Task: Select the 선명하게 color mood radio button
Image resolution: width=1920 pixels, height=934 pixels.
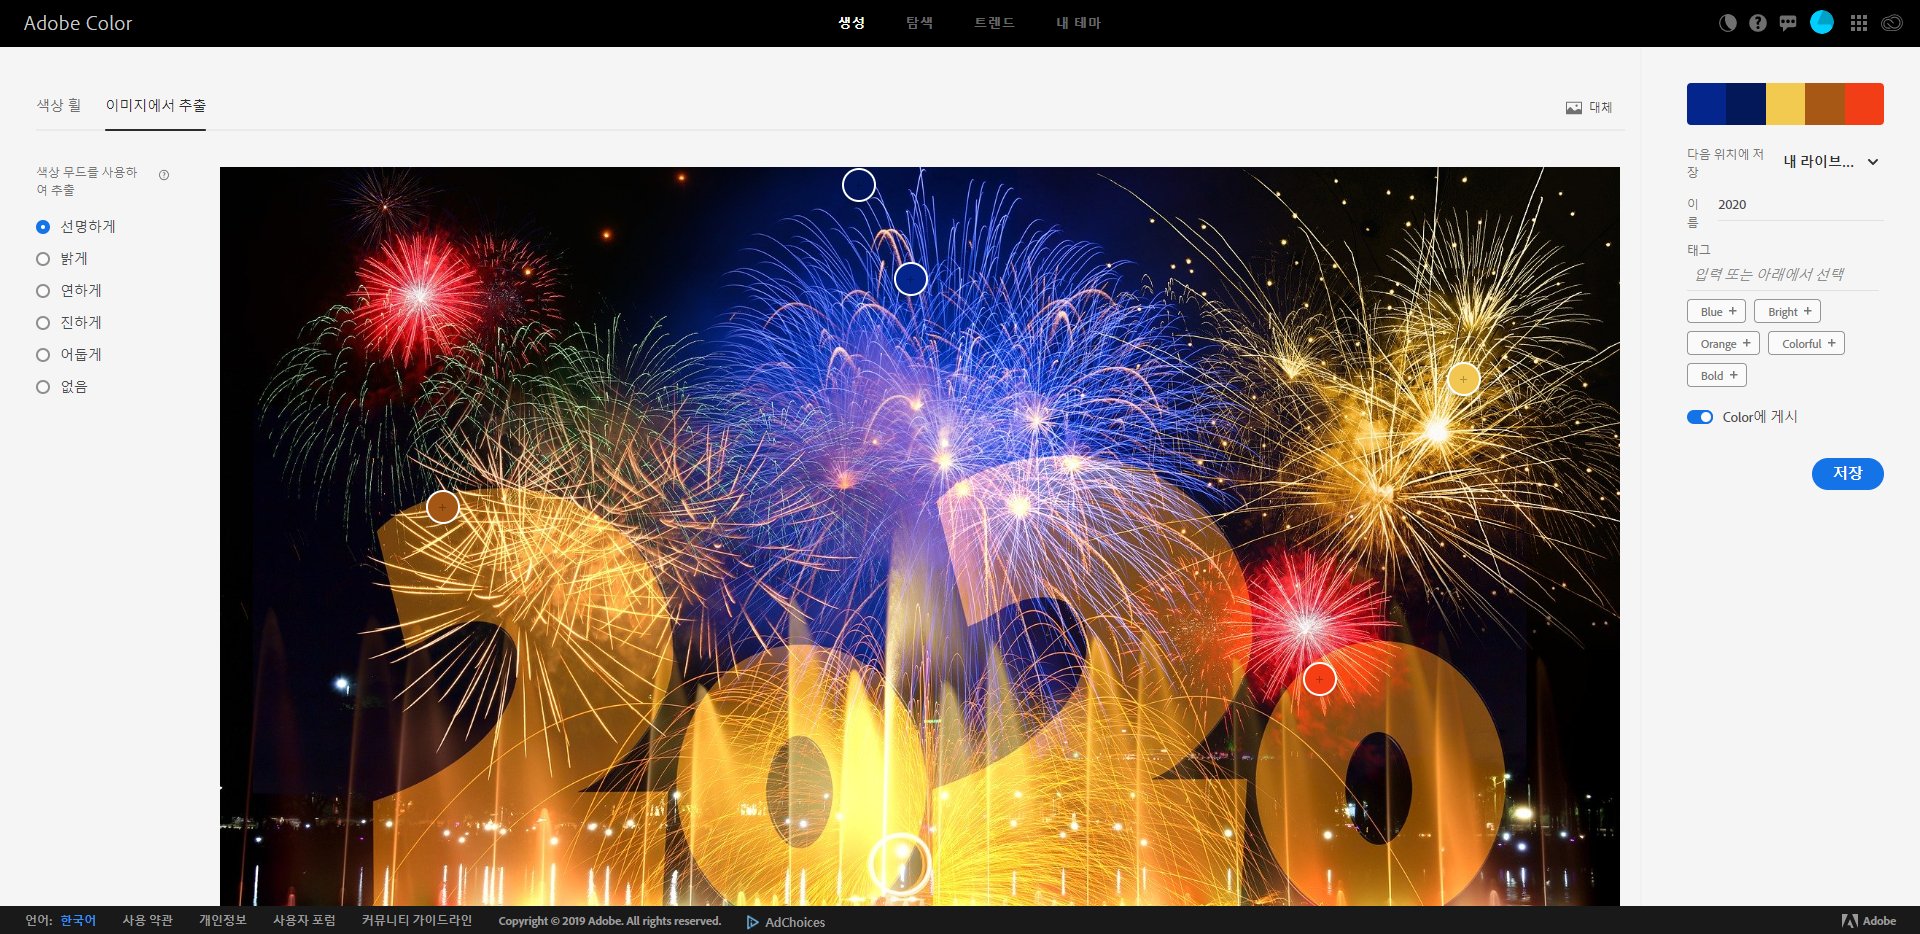Action: tap(43, 227)
